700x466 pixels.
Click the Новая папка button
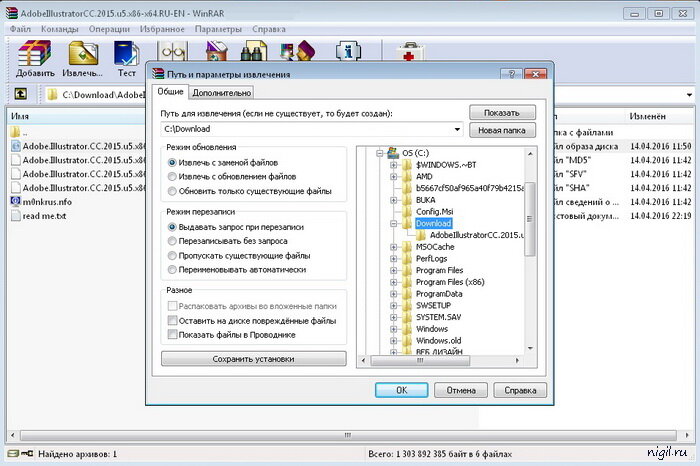502,130
